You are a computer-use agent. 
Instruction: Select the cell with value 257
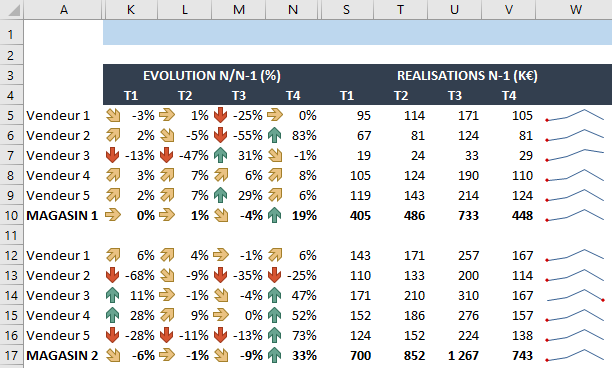(x=455, y=256)
